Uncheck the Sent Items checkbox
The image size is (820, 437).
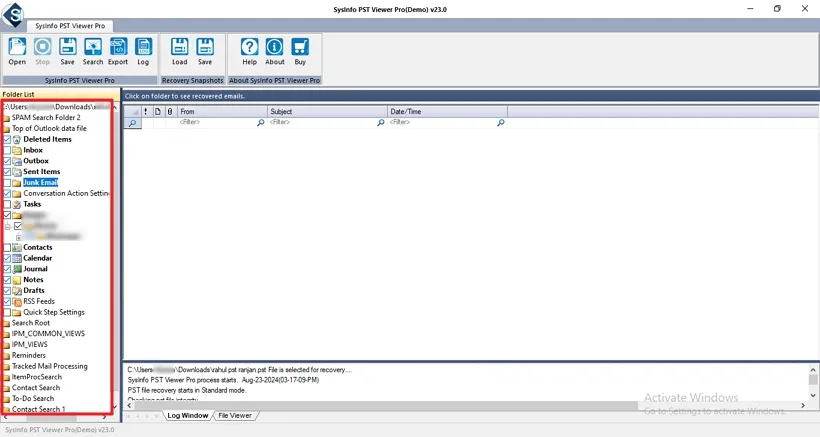pyautogui.click(x=7, y=172)
